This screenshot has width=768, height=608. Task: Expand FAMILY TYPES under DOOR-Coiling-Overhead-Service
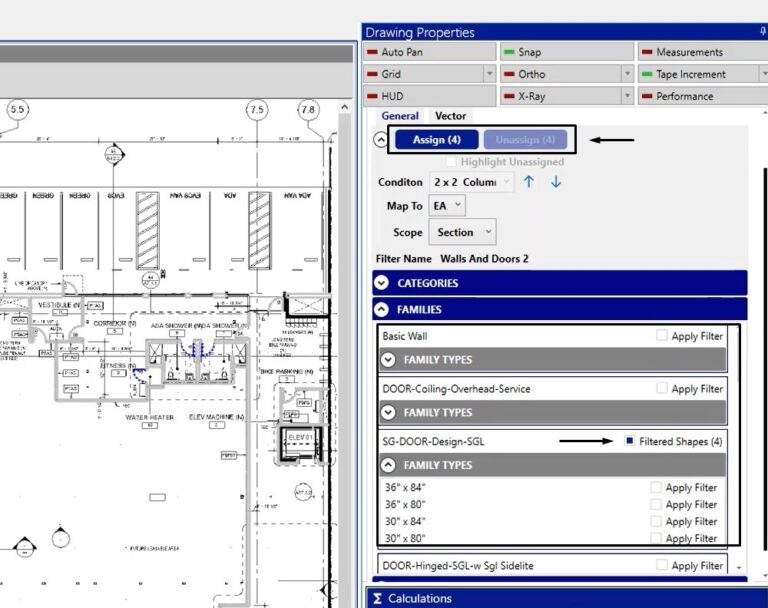388,412
